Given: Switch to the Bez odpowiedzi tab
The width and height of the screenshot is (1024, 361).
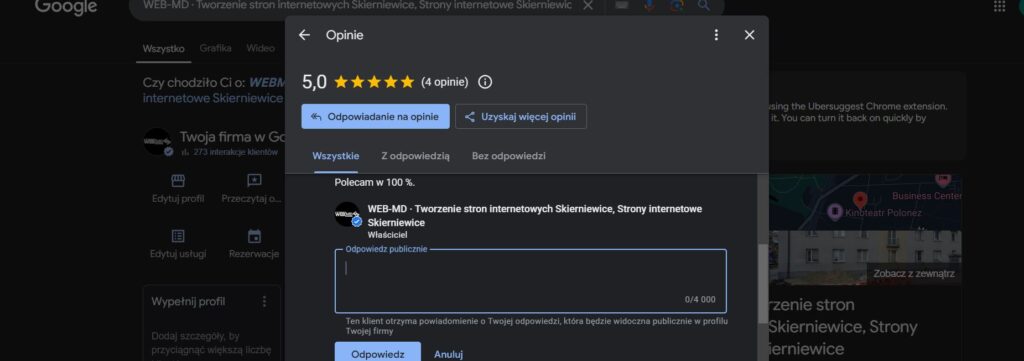Looking at the screenshot, I should pos(509,156).
